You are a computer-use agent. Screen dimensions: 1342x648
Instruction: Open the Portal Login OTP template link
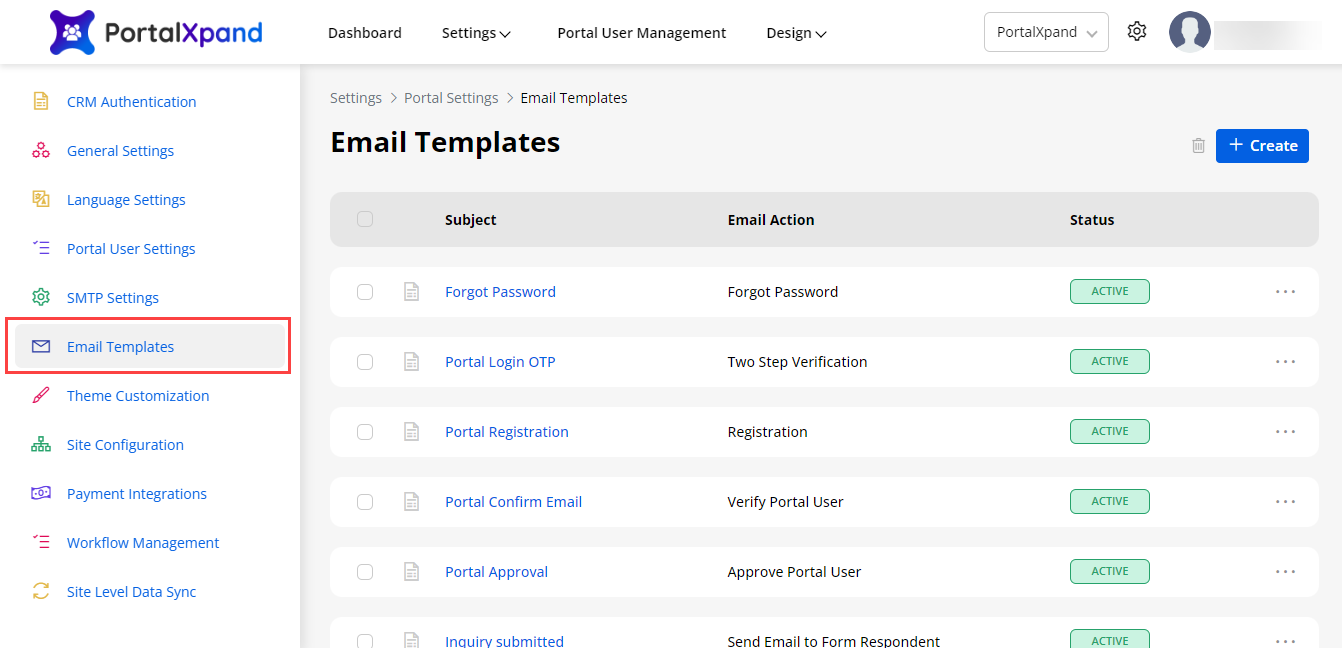(x=500, y=362)
